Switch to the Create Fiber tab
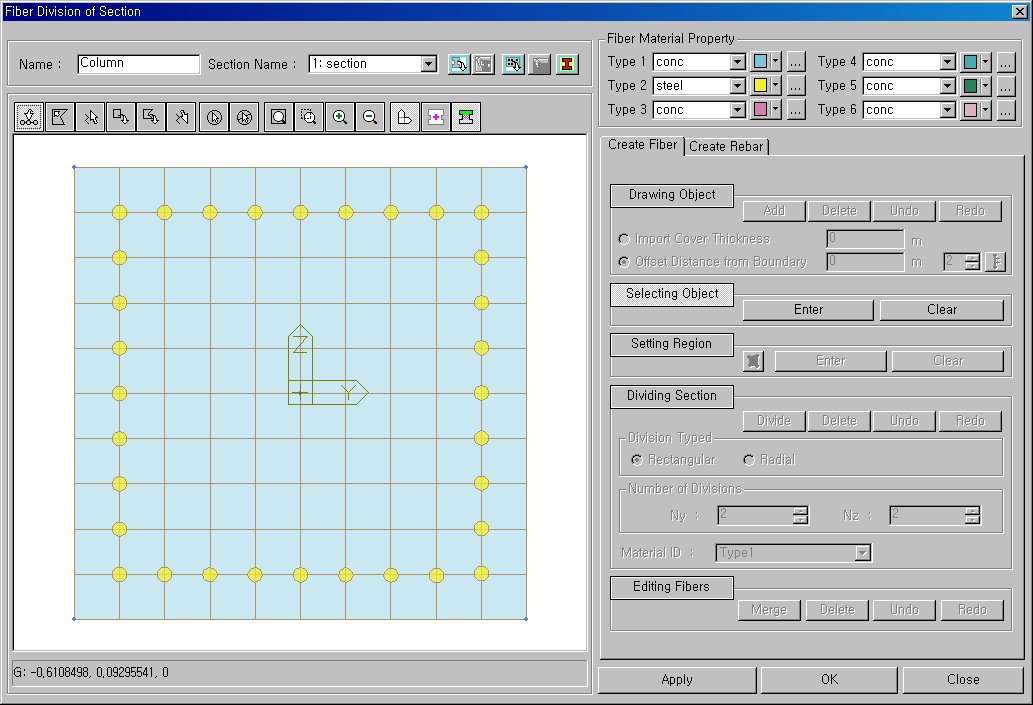 pyautogui.click(x=643, y=146)
